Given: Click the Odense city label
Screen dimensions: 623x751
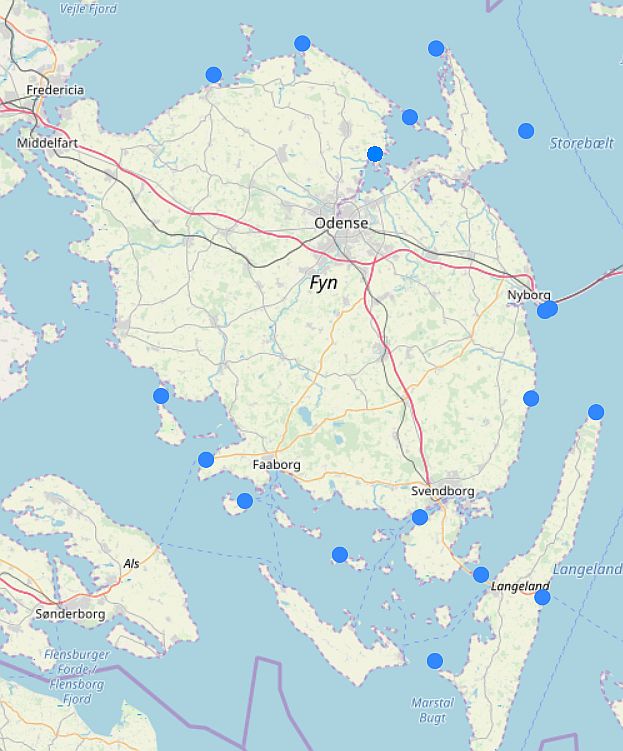Looking at the screenshot, I should tap(341, 223).
